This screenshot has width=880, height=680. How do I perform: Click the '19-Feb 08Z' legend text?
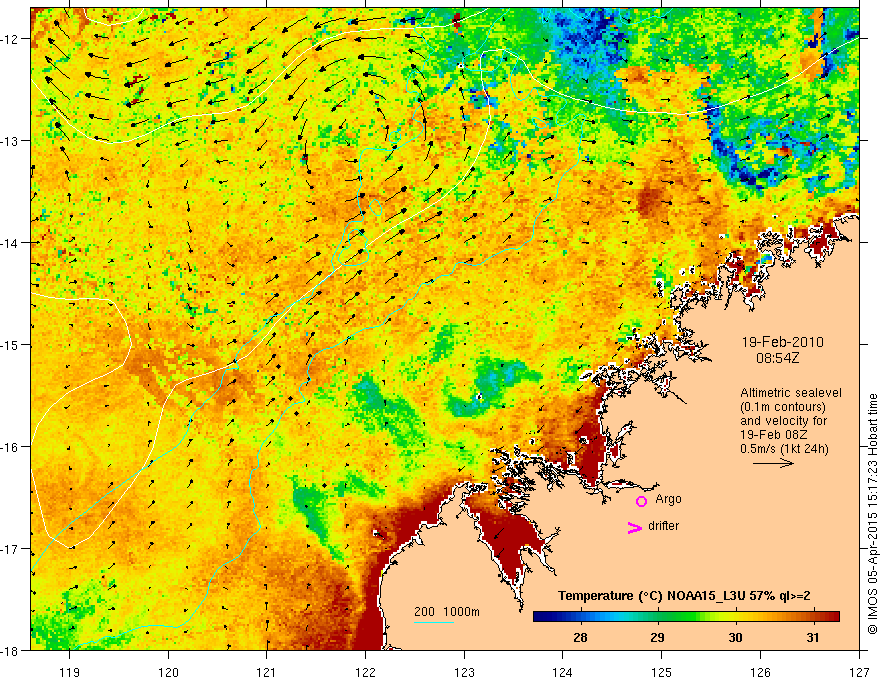(x=773, y=435)
